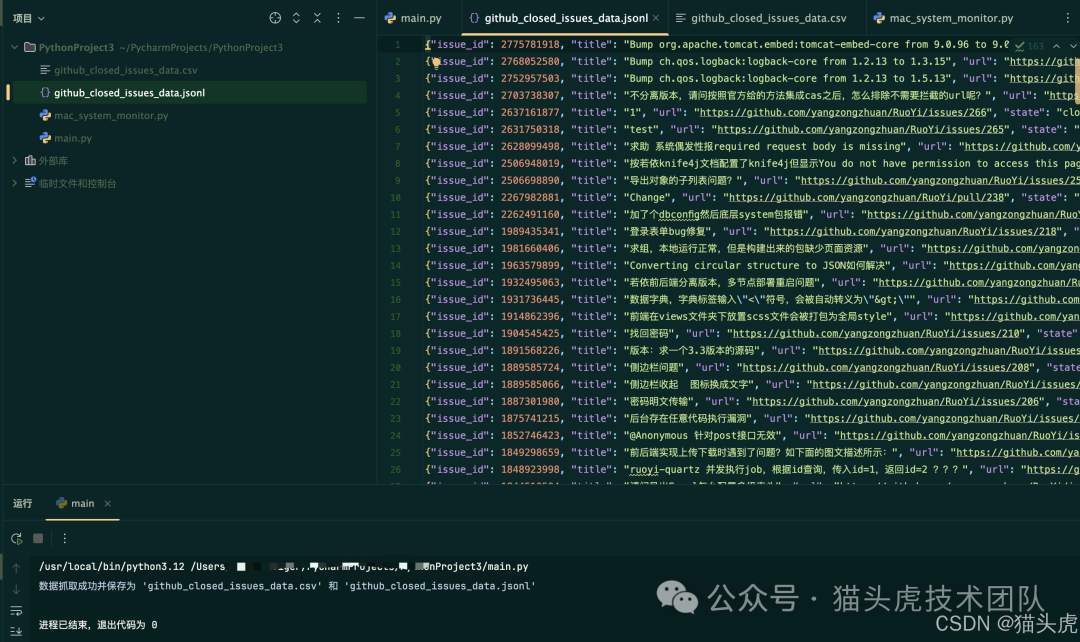Image resolution: width=1080 pixels, height=642 pixels.
Task: Rerun the main script
Action: pyautogui.click(x=17, y=539)
